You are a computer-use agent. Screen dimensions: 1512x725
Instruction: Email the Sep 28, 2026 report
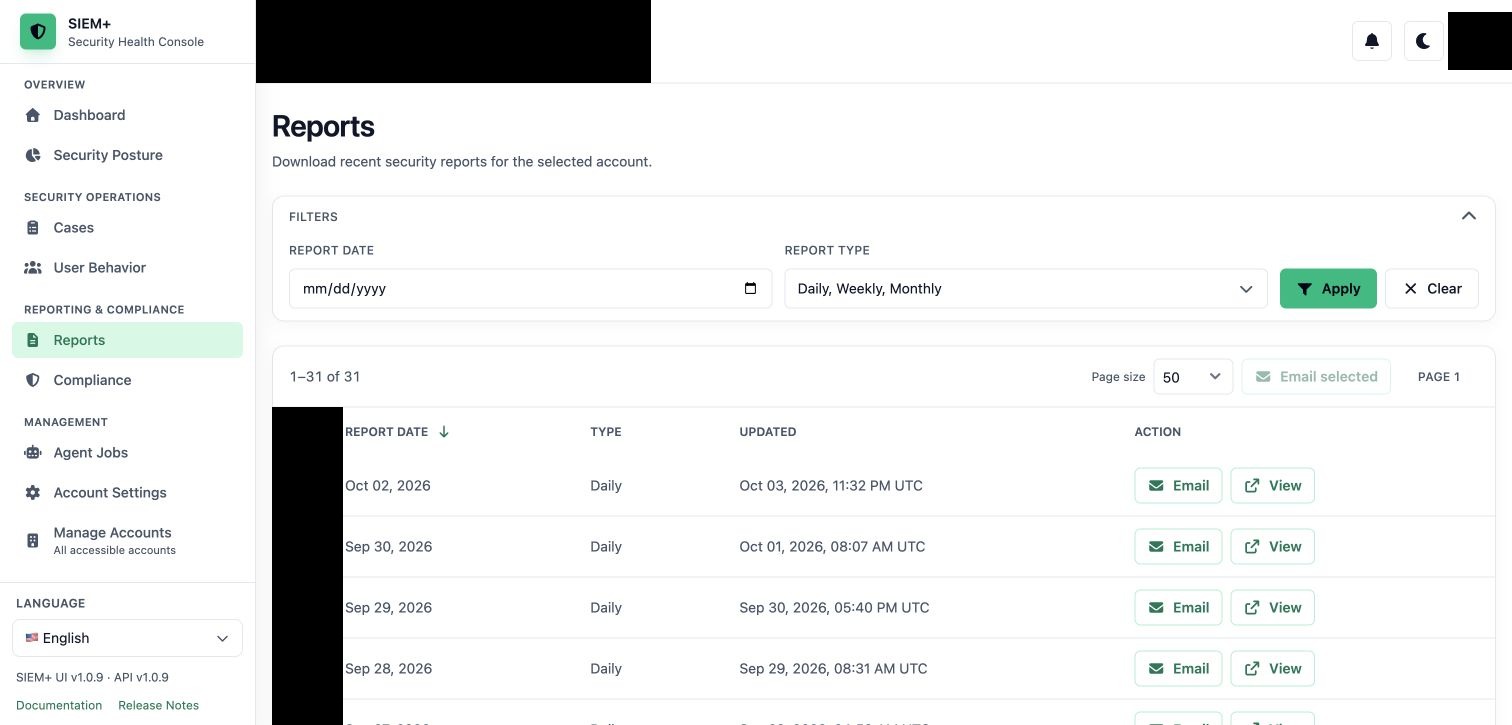tap(1178, 669)
